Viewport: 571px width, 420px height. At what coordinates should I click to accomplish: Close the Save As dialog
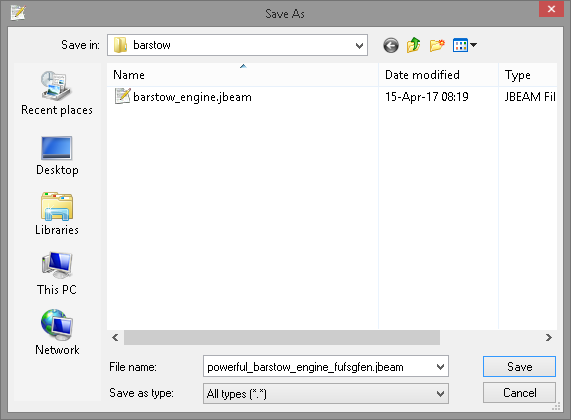click(551, 9)
